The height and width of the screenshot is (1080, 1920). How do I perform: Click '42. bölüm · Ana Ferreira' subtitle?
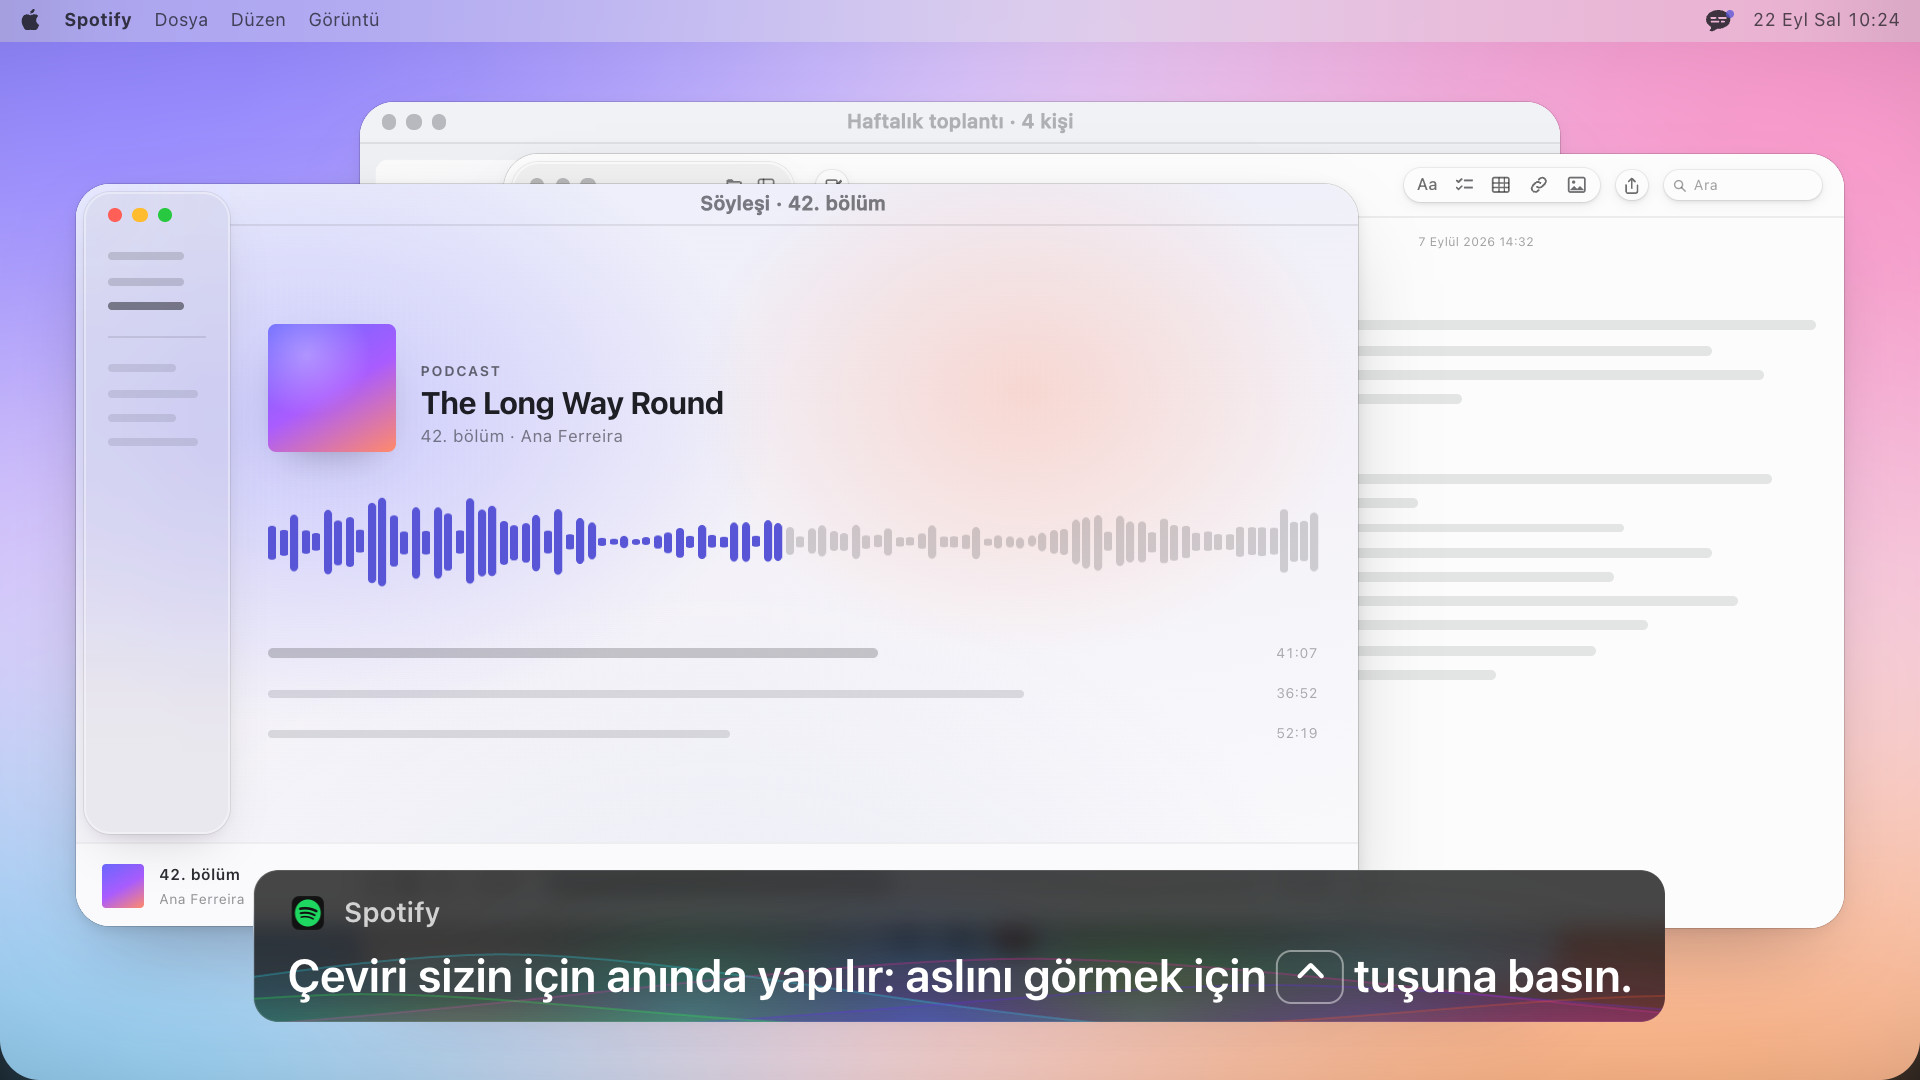coord(522,436)
